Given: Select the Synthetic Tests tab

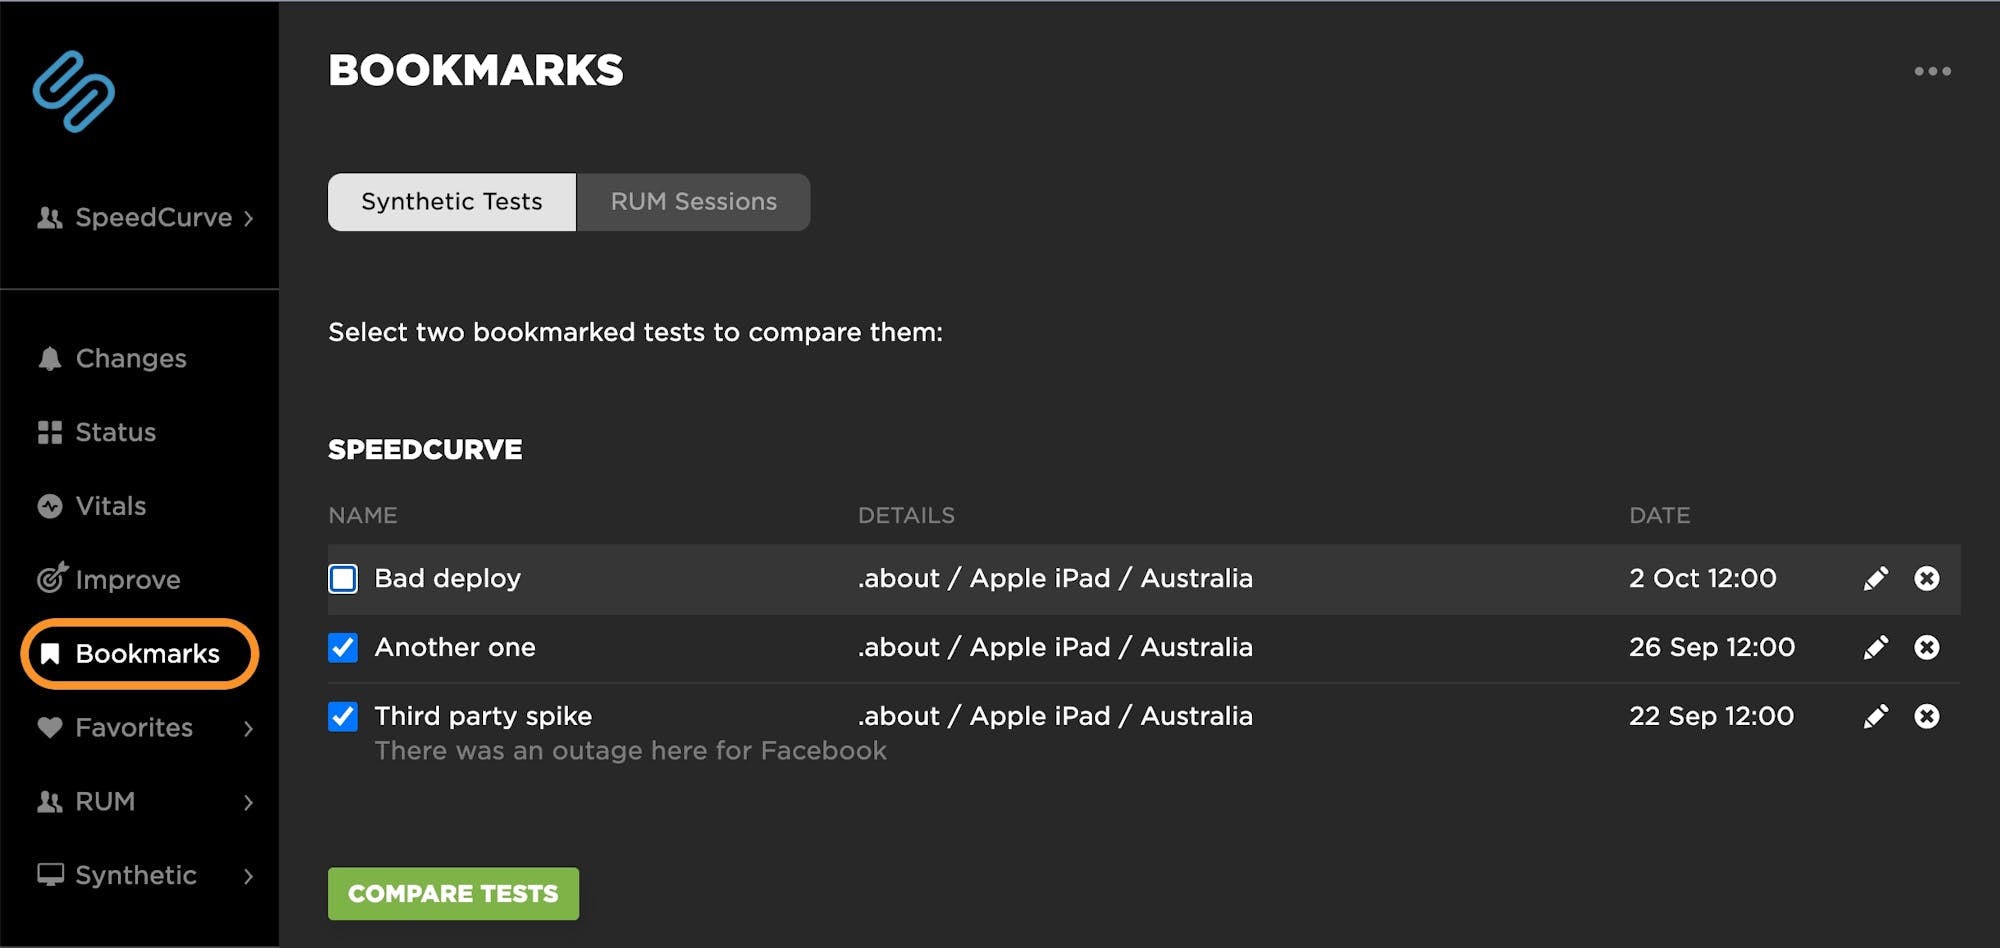Looking at the screenshot, I should pos(451,202).
